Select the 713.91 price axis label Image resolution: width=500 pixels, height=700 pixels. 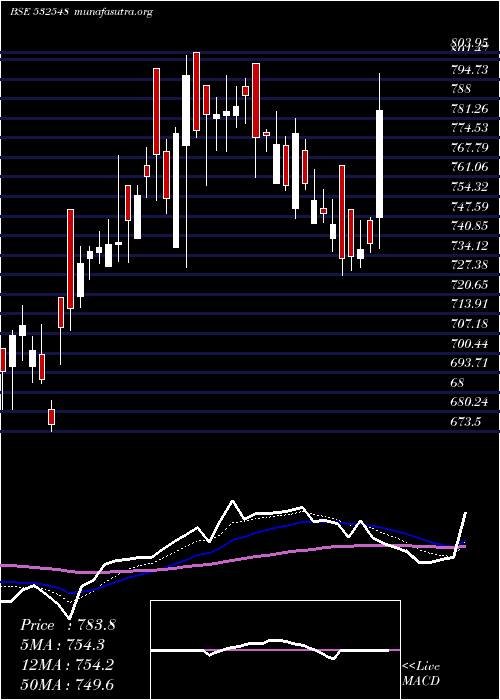click(470, 304)
